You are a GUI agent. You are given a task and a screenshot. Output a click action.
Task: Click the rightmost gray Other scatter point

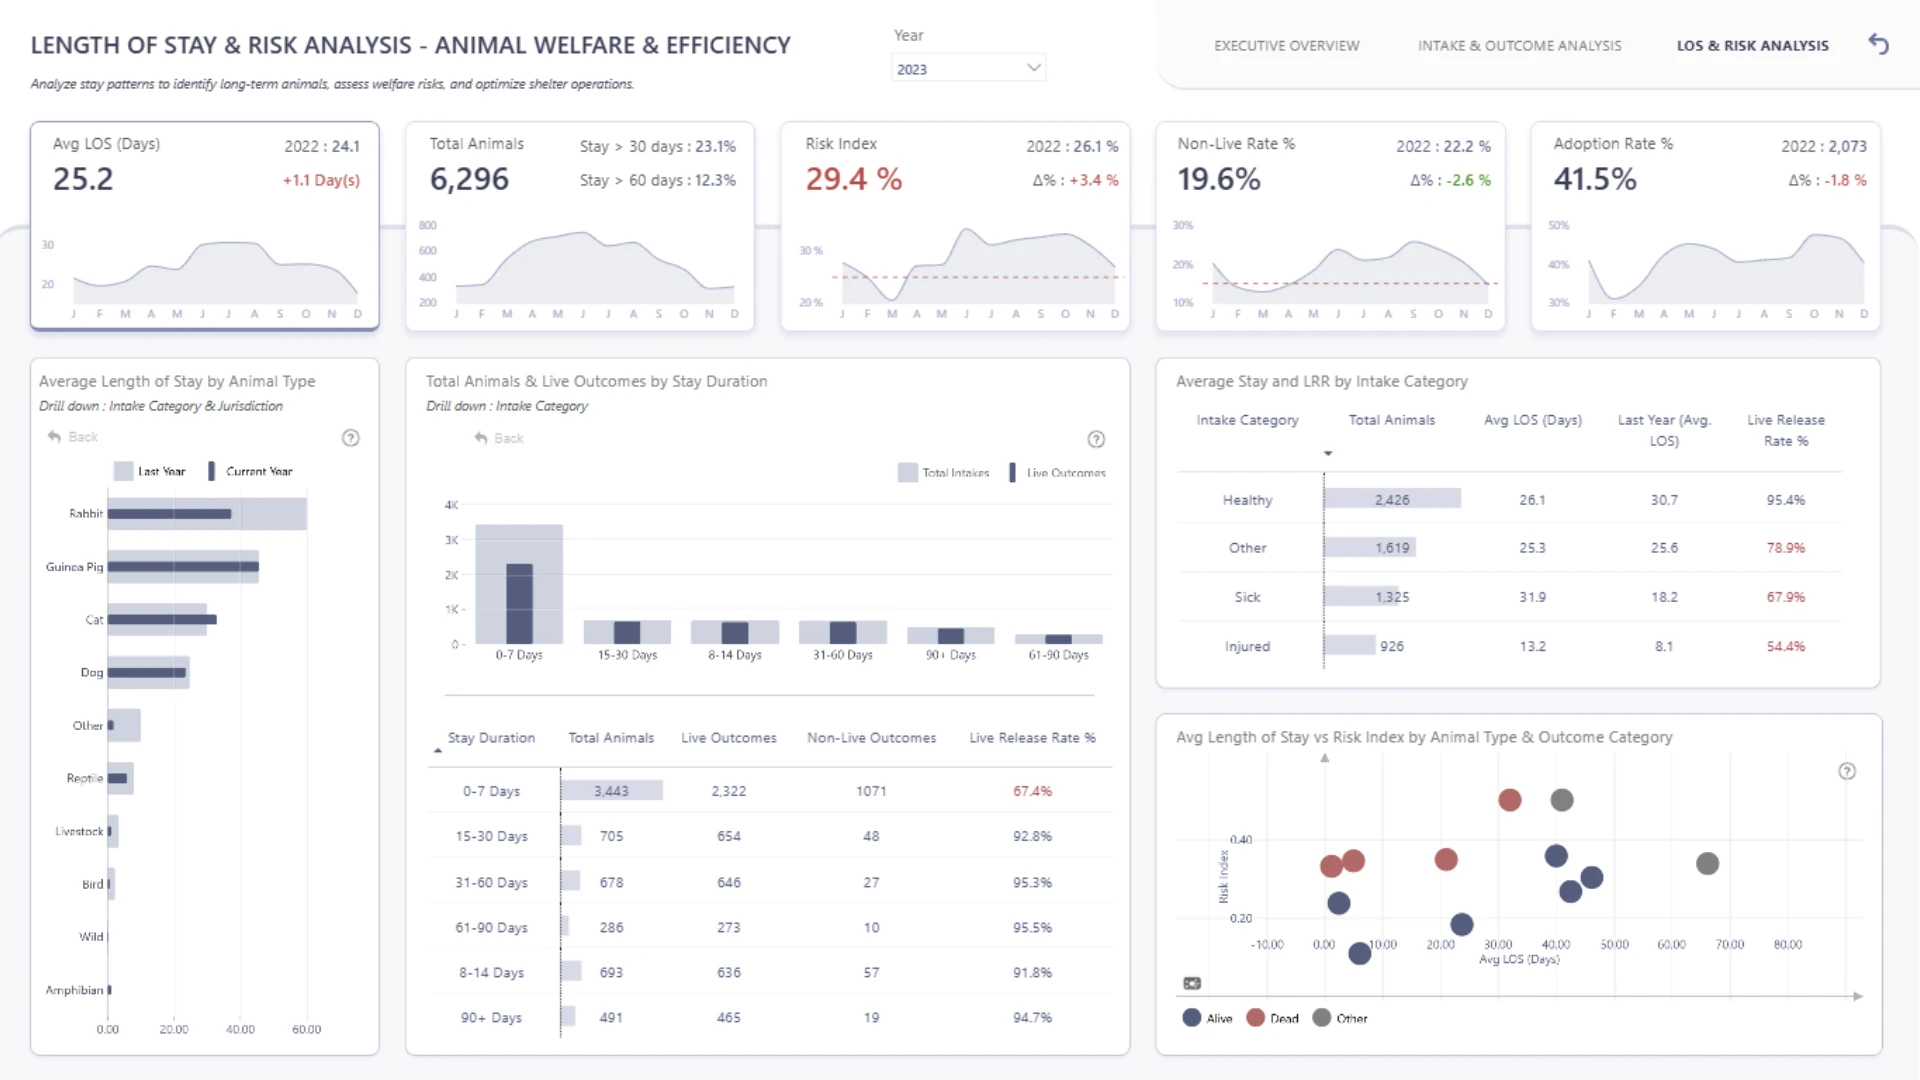1707,863
